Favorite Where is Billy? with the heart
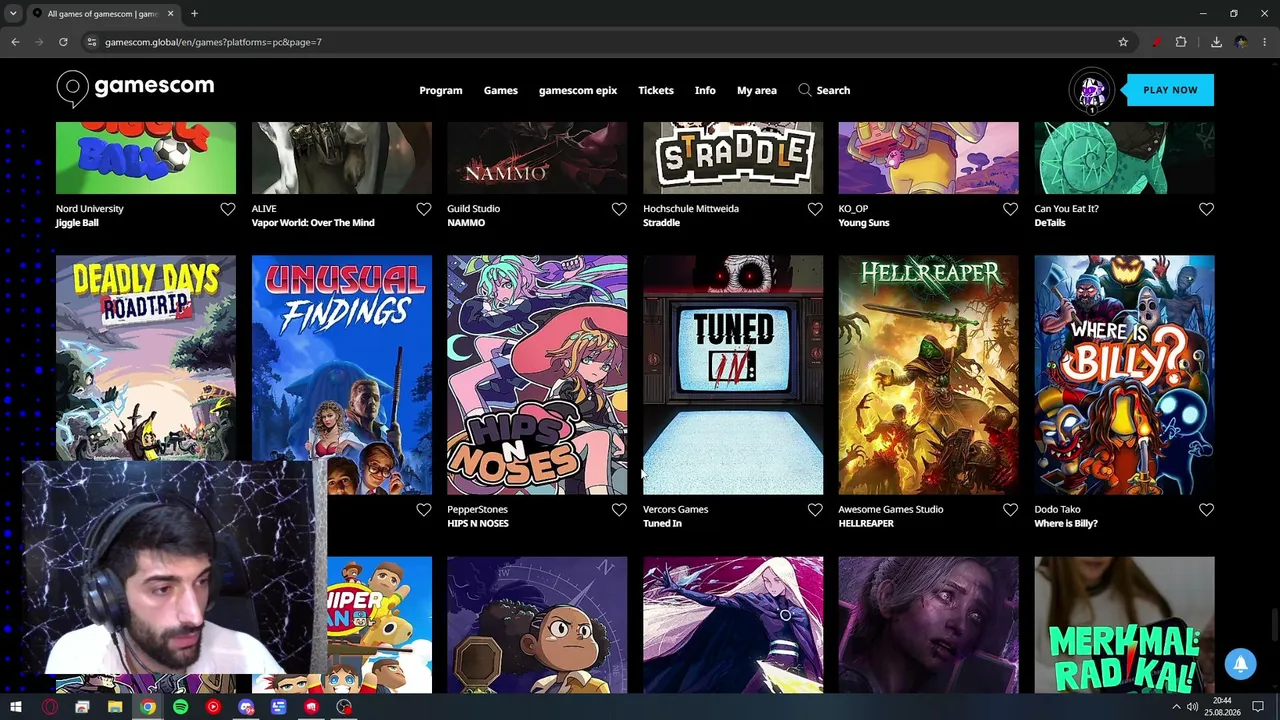 tap(1206, 510)
